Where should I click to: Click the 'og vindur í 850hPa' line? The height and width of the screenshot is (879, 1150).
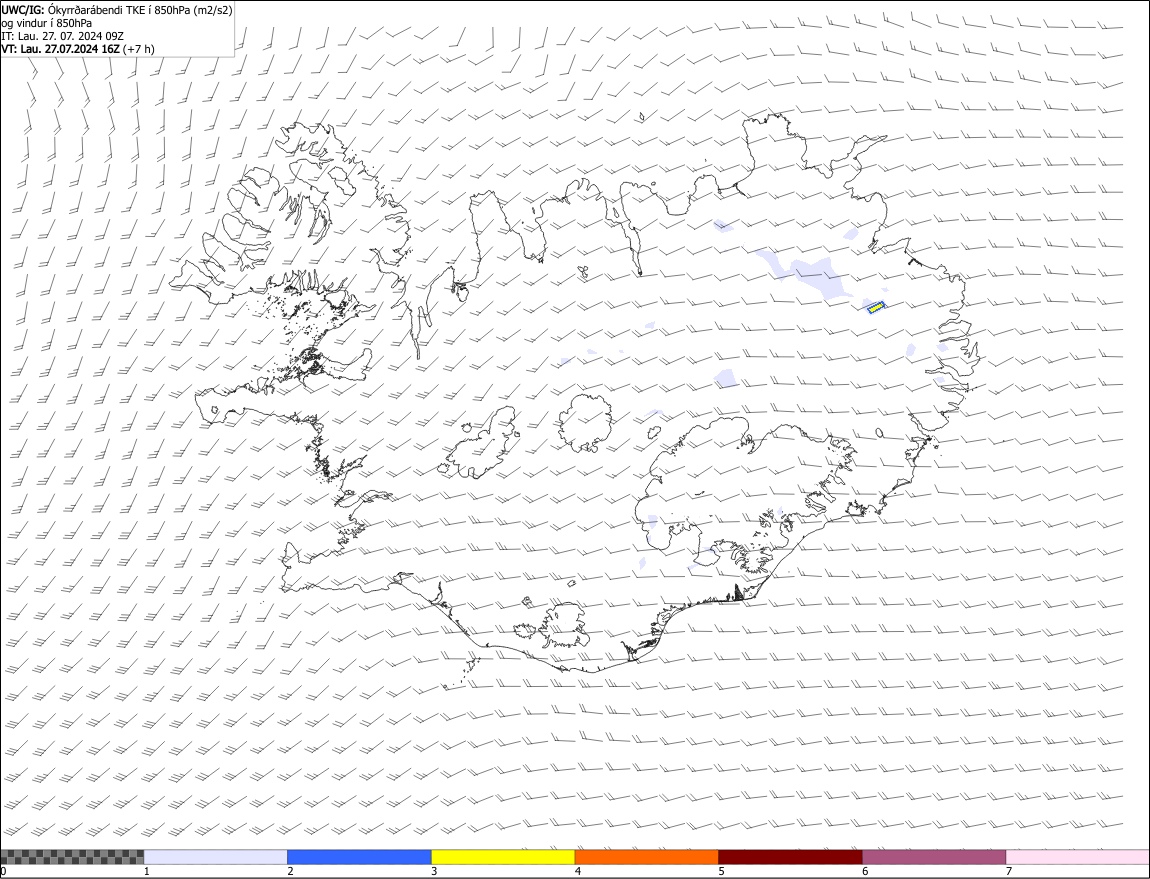click(x=46, y=23)
